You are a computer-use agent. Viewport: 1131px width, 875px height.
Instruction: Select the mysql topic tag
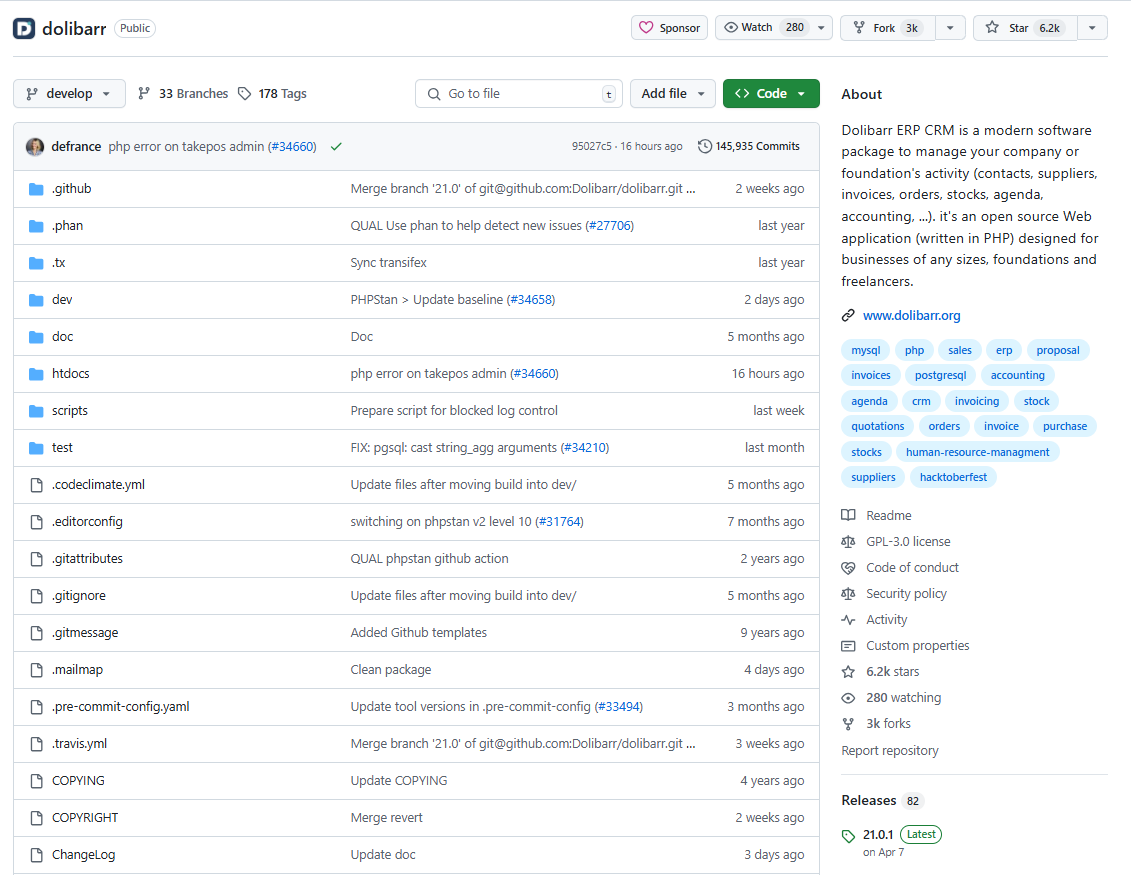pyautogui.click(x=866, y=351)
